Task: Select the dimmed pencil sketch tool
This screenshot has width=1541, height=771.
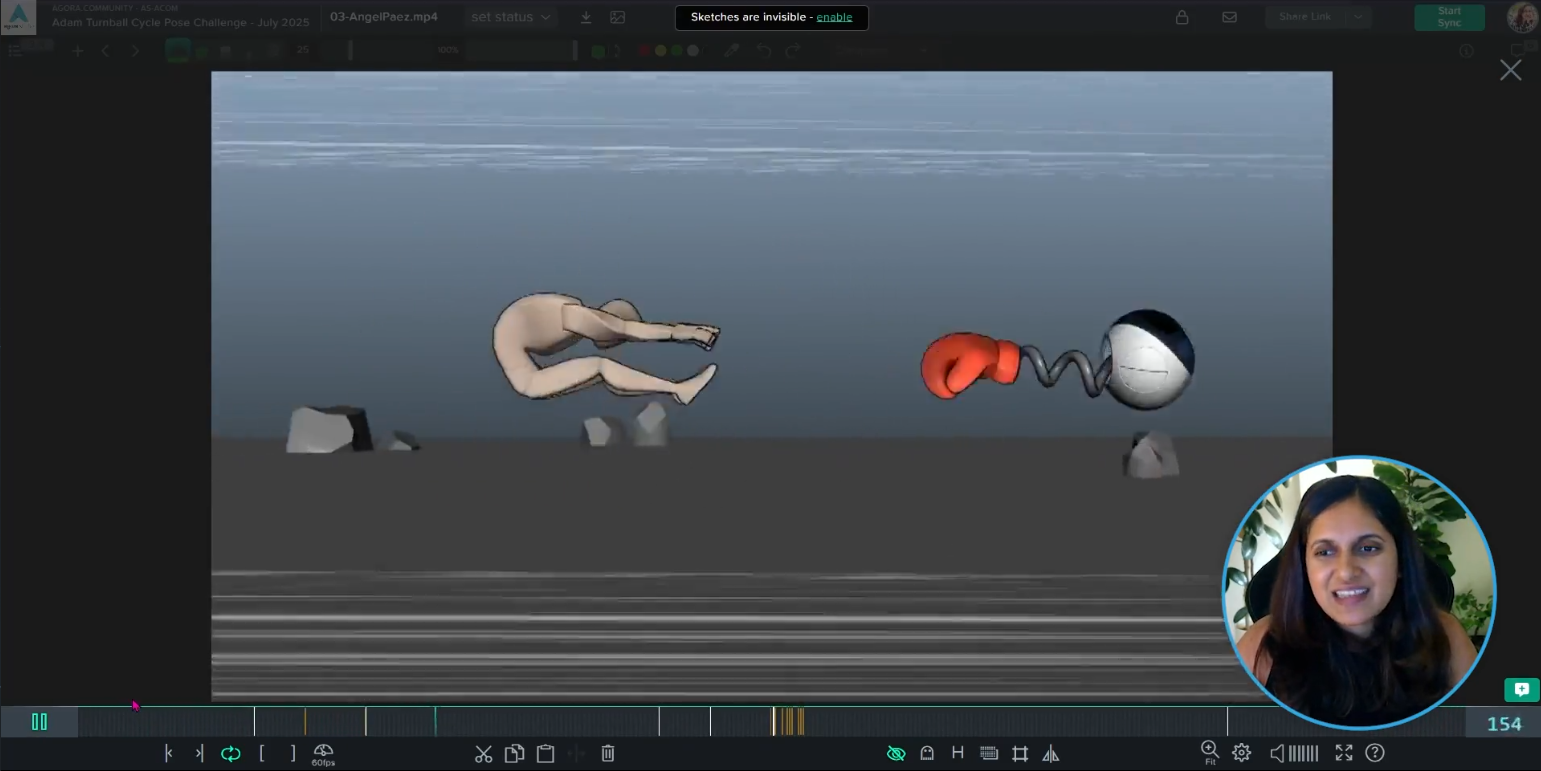Action: click(x=732, y=50)
